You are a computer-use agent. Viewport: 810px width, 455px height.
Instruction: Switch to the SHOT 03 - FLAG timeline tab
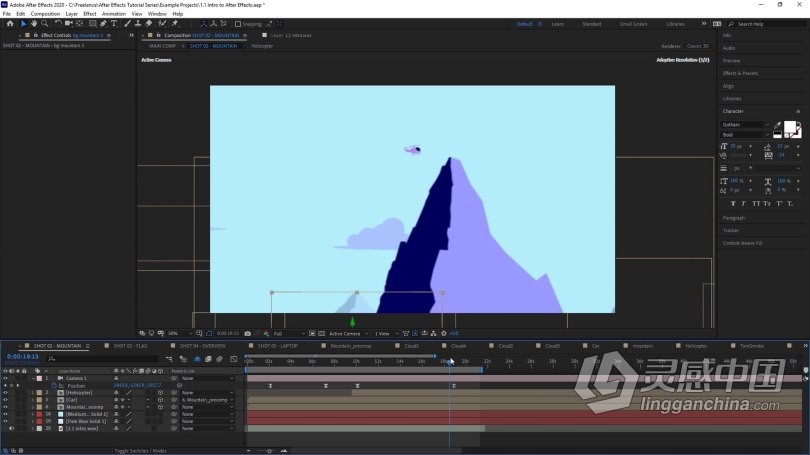pos(130,346)
